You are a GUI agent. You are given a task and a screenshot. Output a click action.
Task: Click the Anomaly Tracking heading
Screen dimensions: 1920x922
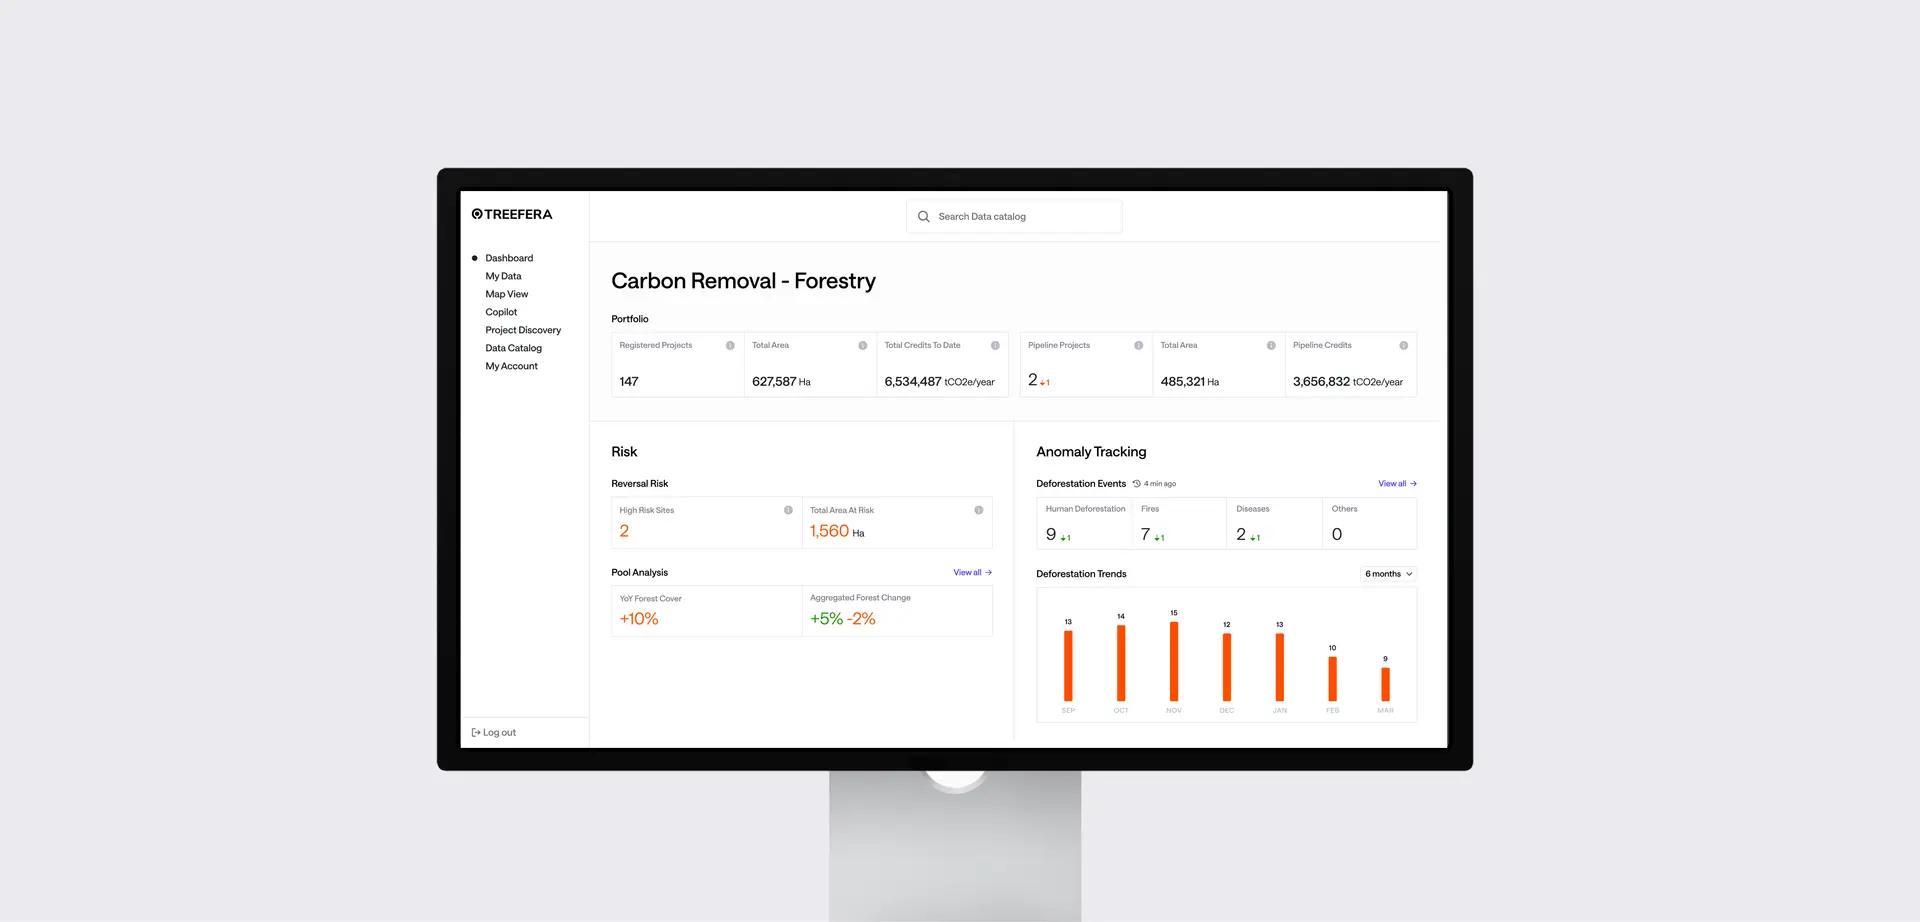(x=1091, y=452)
